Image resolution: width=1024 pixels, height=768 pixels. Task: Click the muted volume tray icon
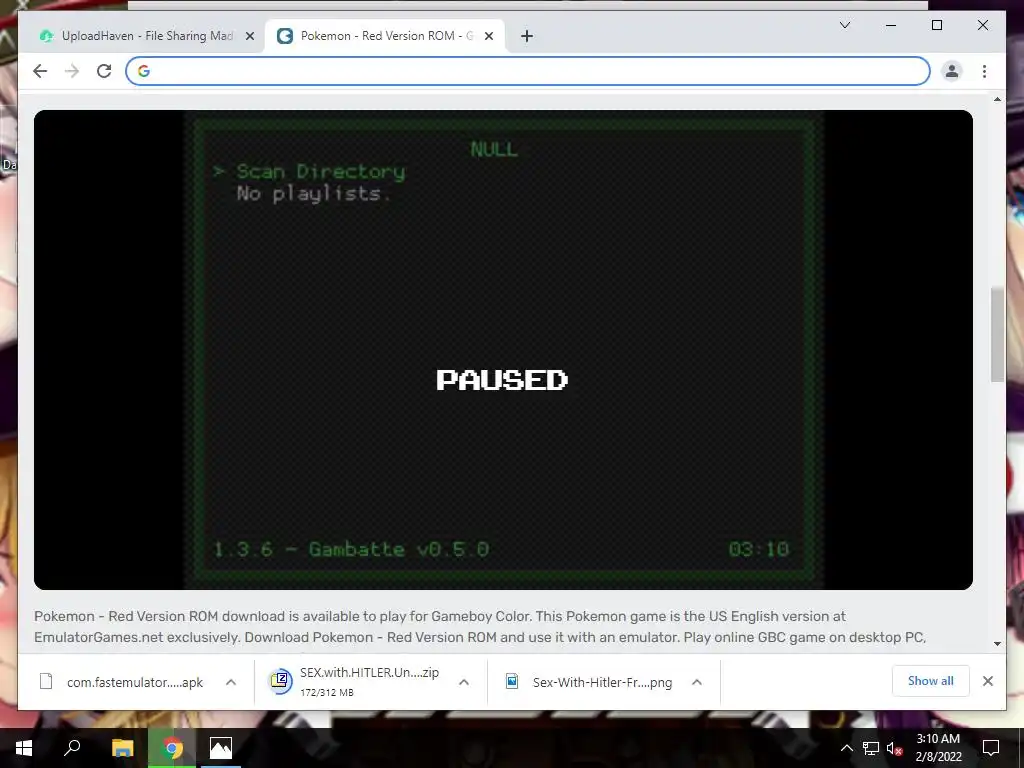(895, 748)
